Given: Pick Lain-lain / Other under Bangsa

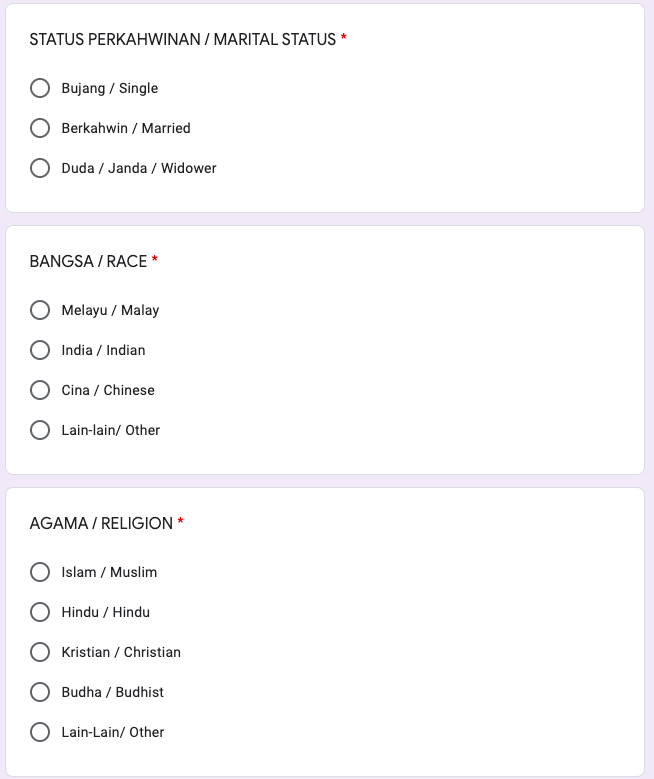Looking at the screenshot, I should tap(40, 430).
